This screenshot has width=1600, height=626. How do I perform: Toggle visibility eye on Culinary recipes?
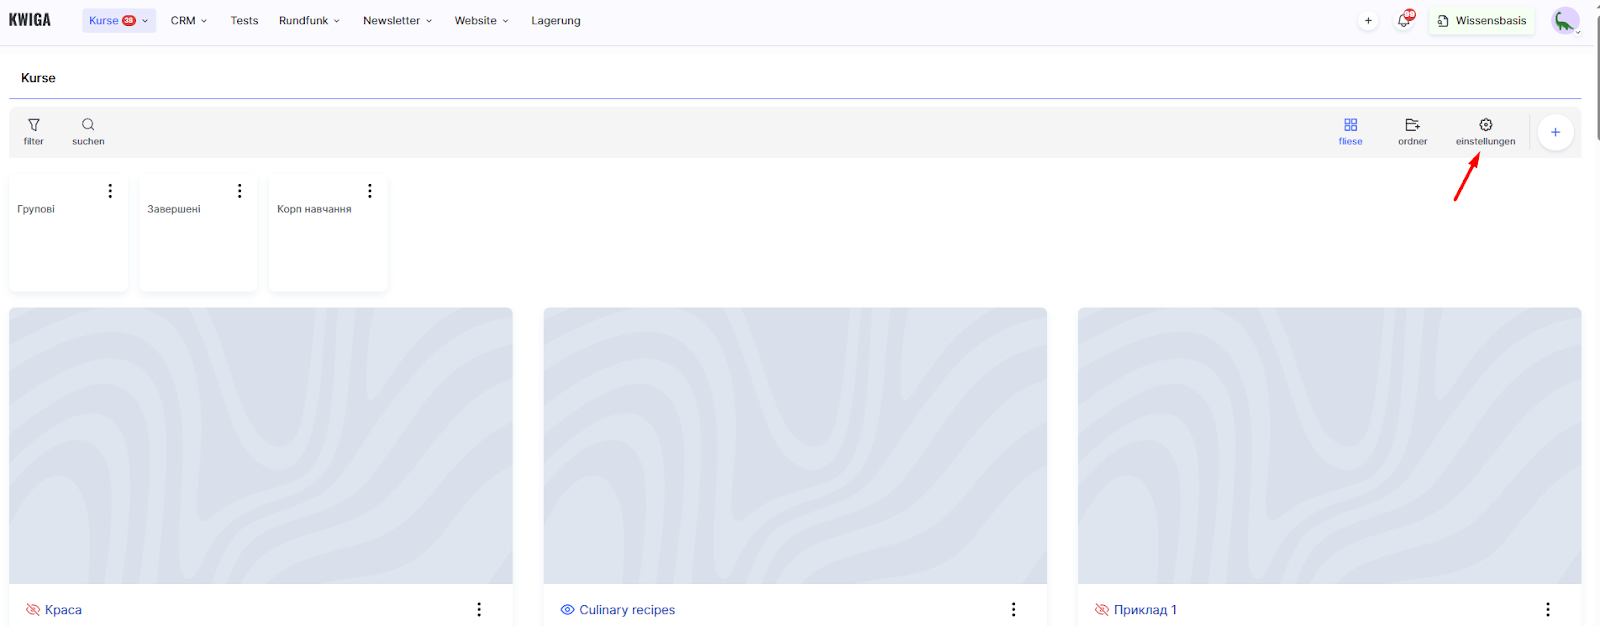pos(567,610)
